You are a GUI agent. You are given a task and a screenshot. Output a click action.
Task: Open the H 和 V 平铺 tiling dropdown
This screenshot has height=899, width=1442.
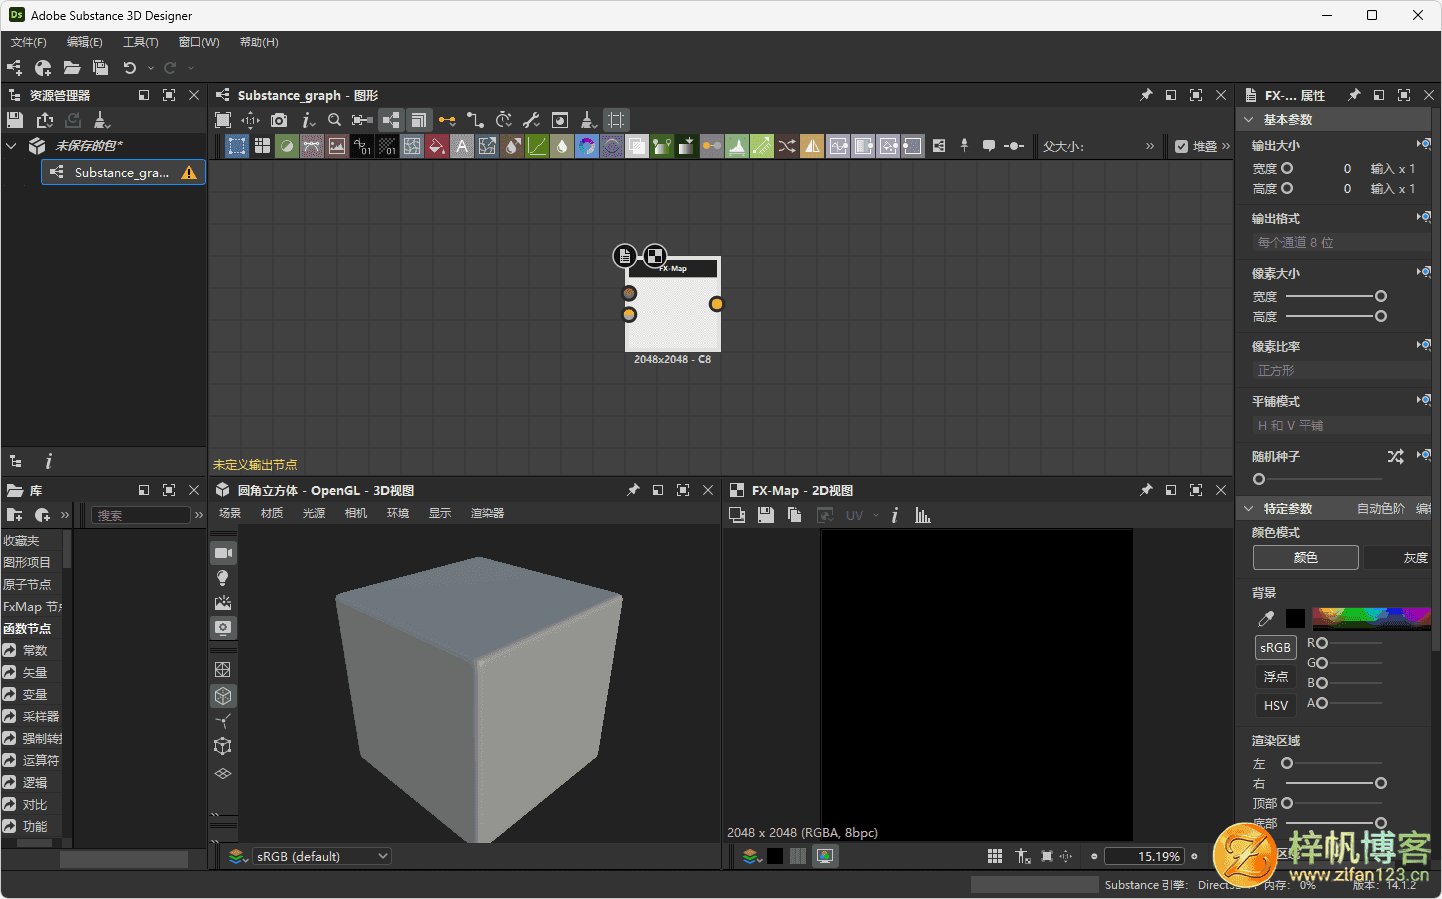tap(1343, 426)
